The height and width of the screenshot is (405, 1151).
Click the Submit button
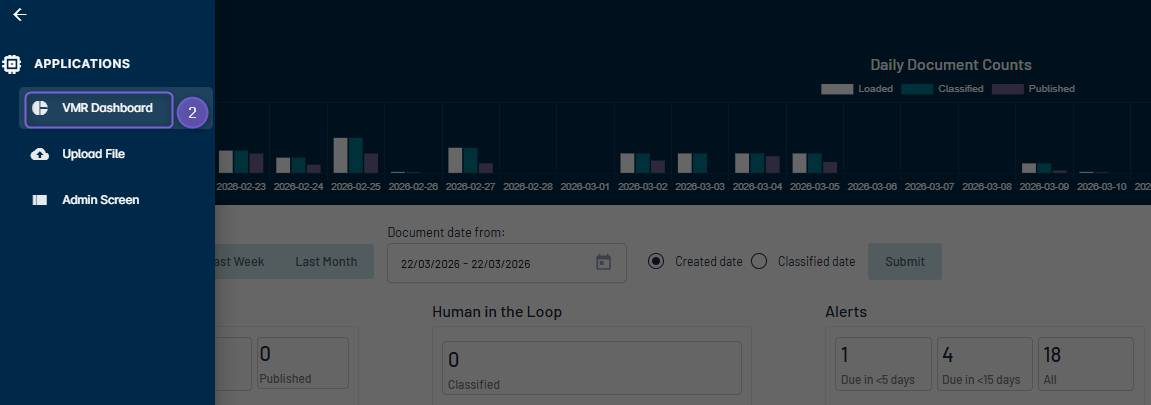coord(904,262)
